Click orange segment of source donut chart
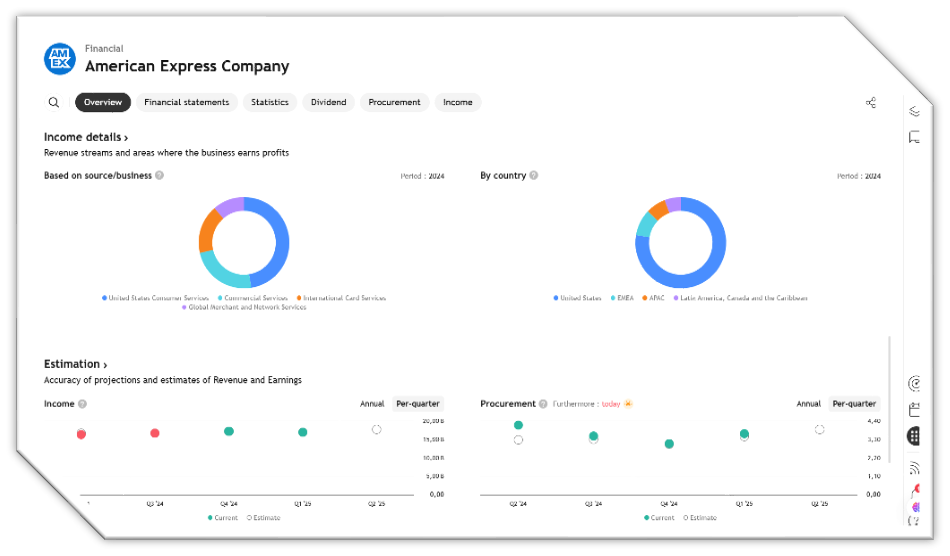Viewport: 950px width, 556px height. click(208, 230)
